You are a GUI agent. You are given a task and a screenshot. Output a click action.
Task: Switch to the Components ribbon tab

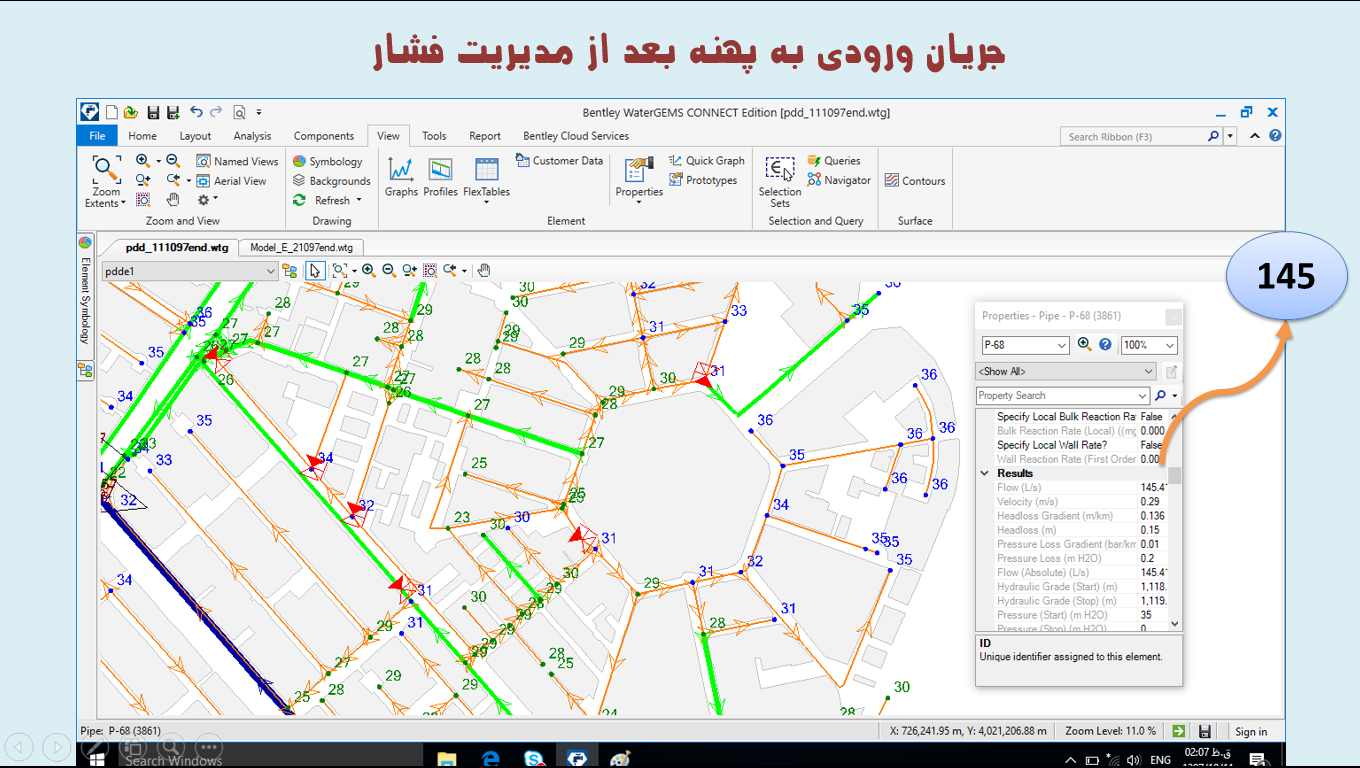(x=324, y=136)
